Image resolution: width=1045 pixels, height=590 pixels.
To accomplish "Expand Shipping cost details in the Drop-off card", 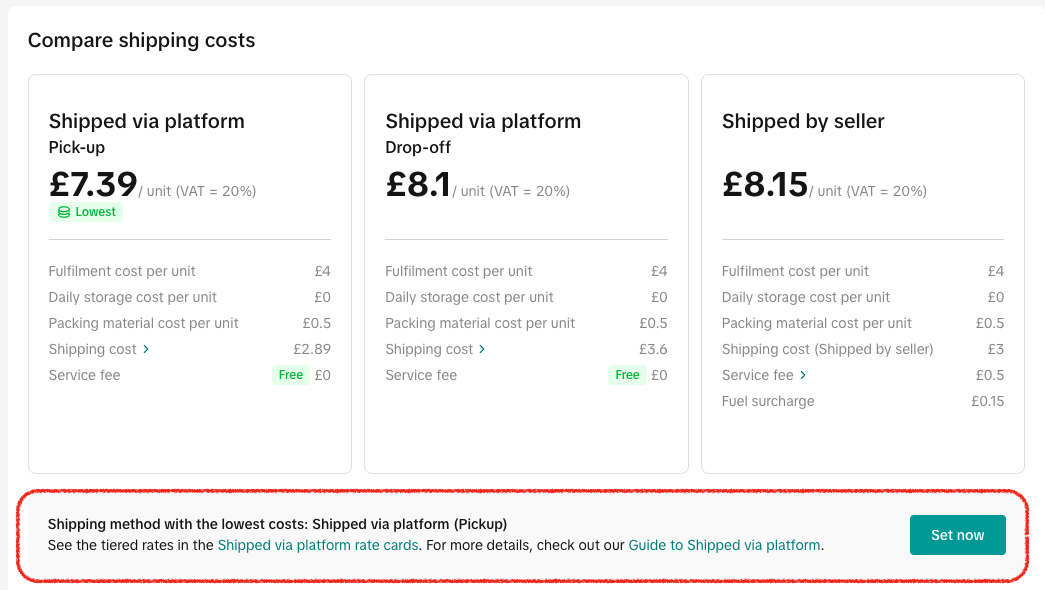I will pyautogui.click(x=482, y=349).
